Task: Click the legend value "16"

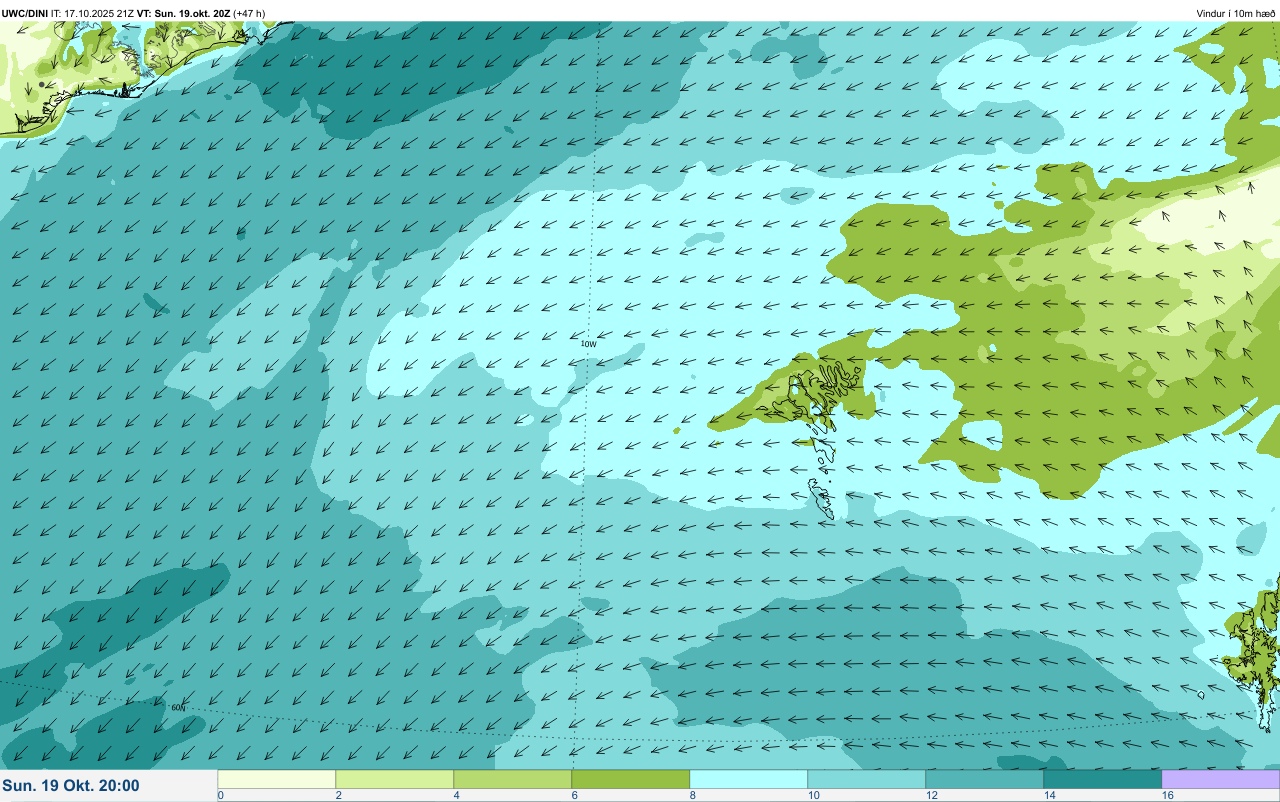Action: (x=1168, y=795)
